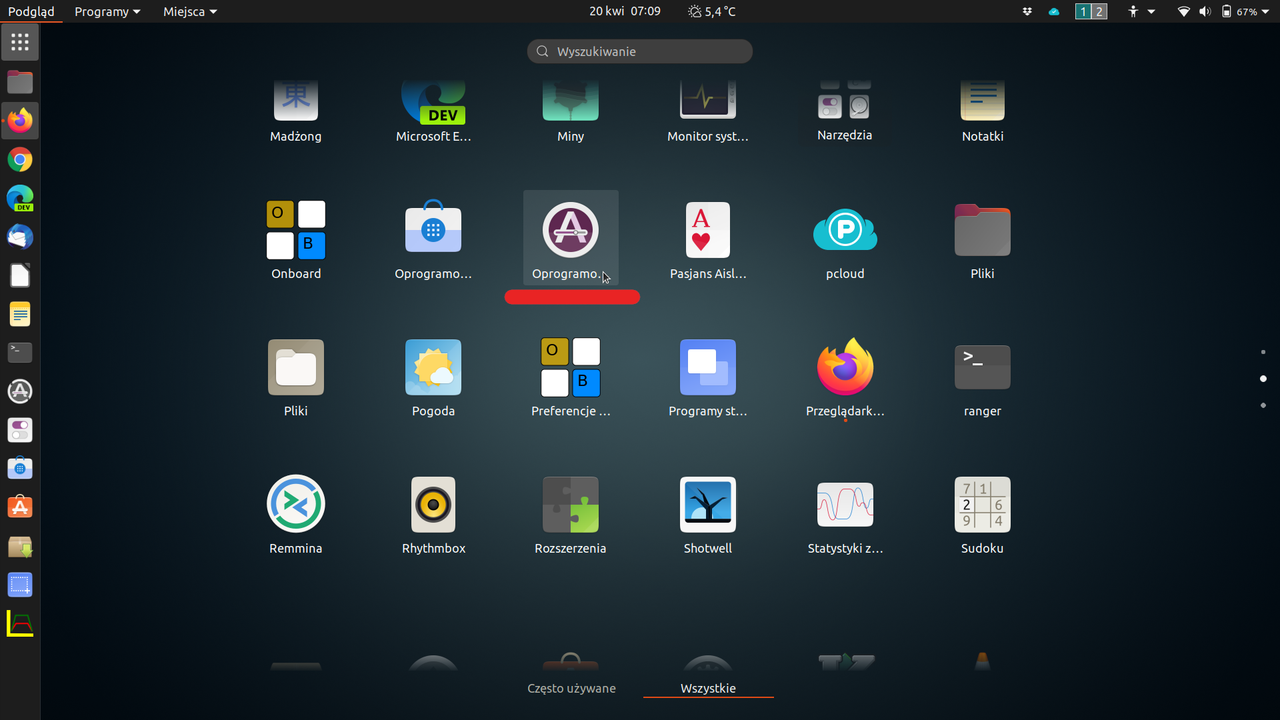This screenshot has height=720, width=1280.
Task: Click the Wyszukiwanie search field
Action: pyautogui.click(x=640, y=51)
